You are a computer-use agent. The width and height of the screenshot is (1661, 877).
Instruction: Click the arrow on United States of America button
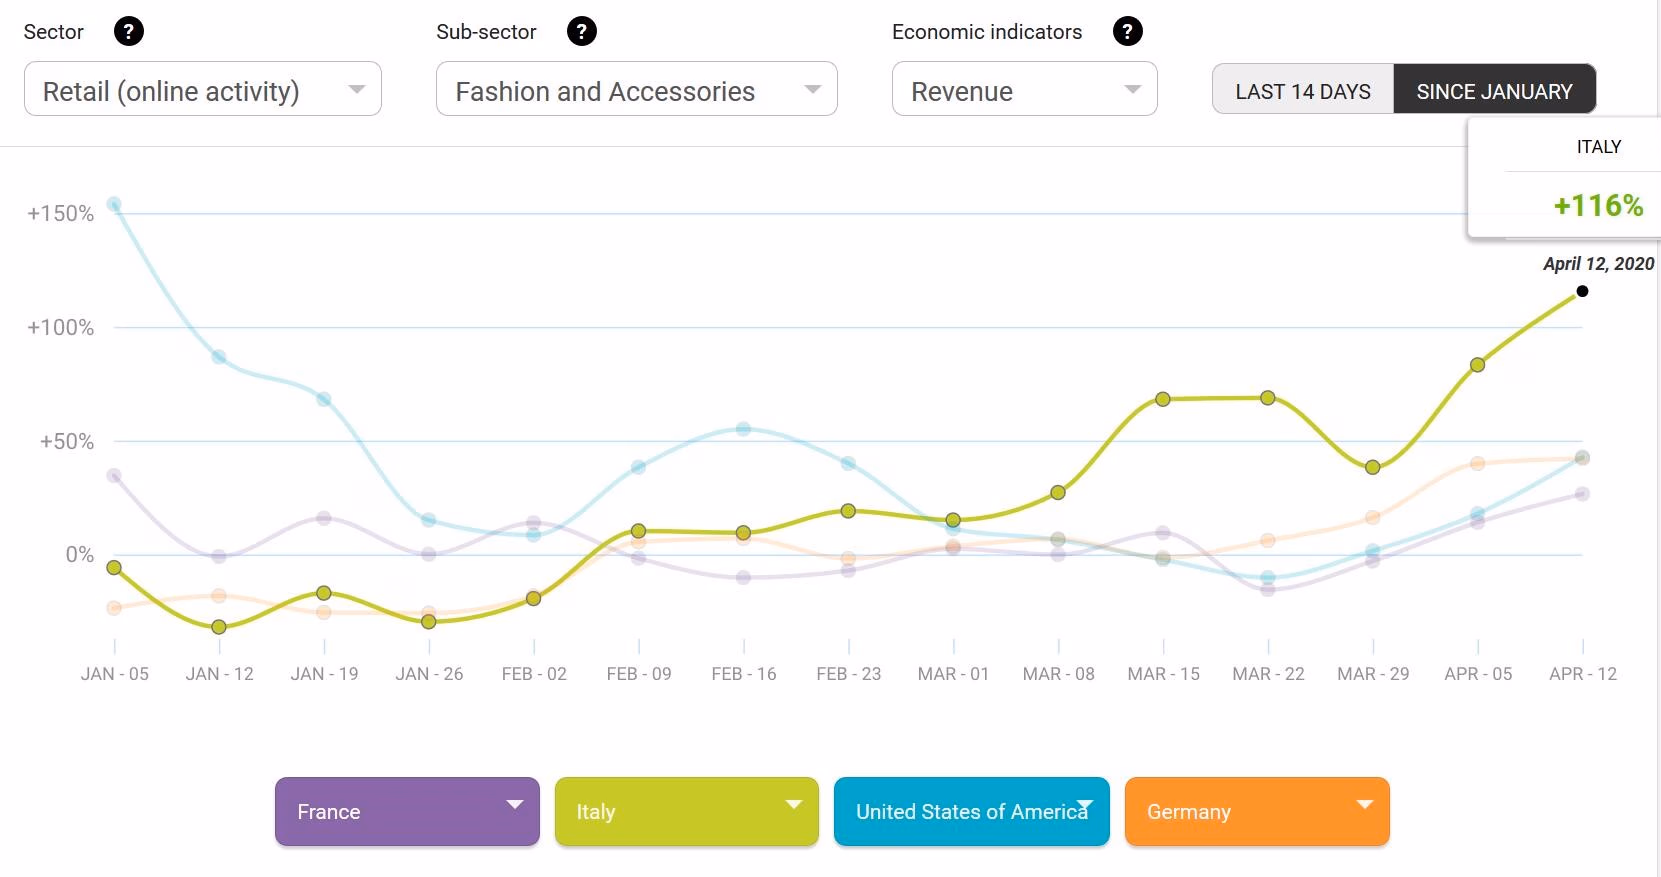pos(1085,805)
